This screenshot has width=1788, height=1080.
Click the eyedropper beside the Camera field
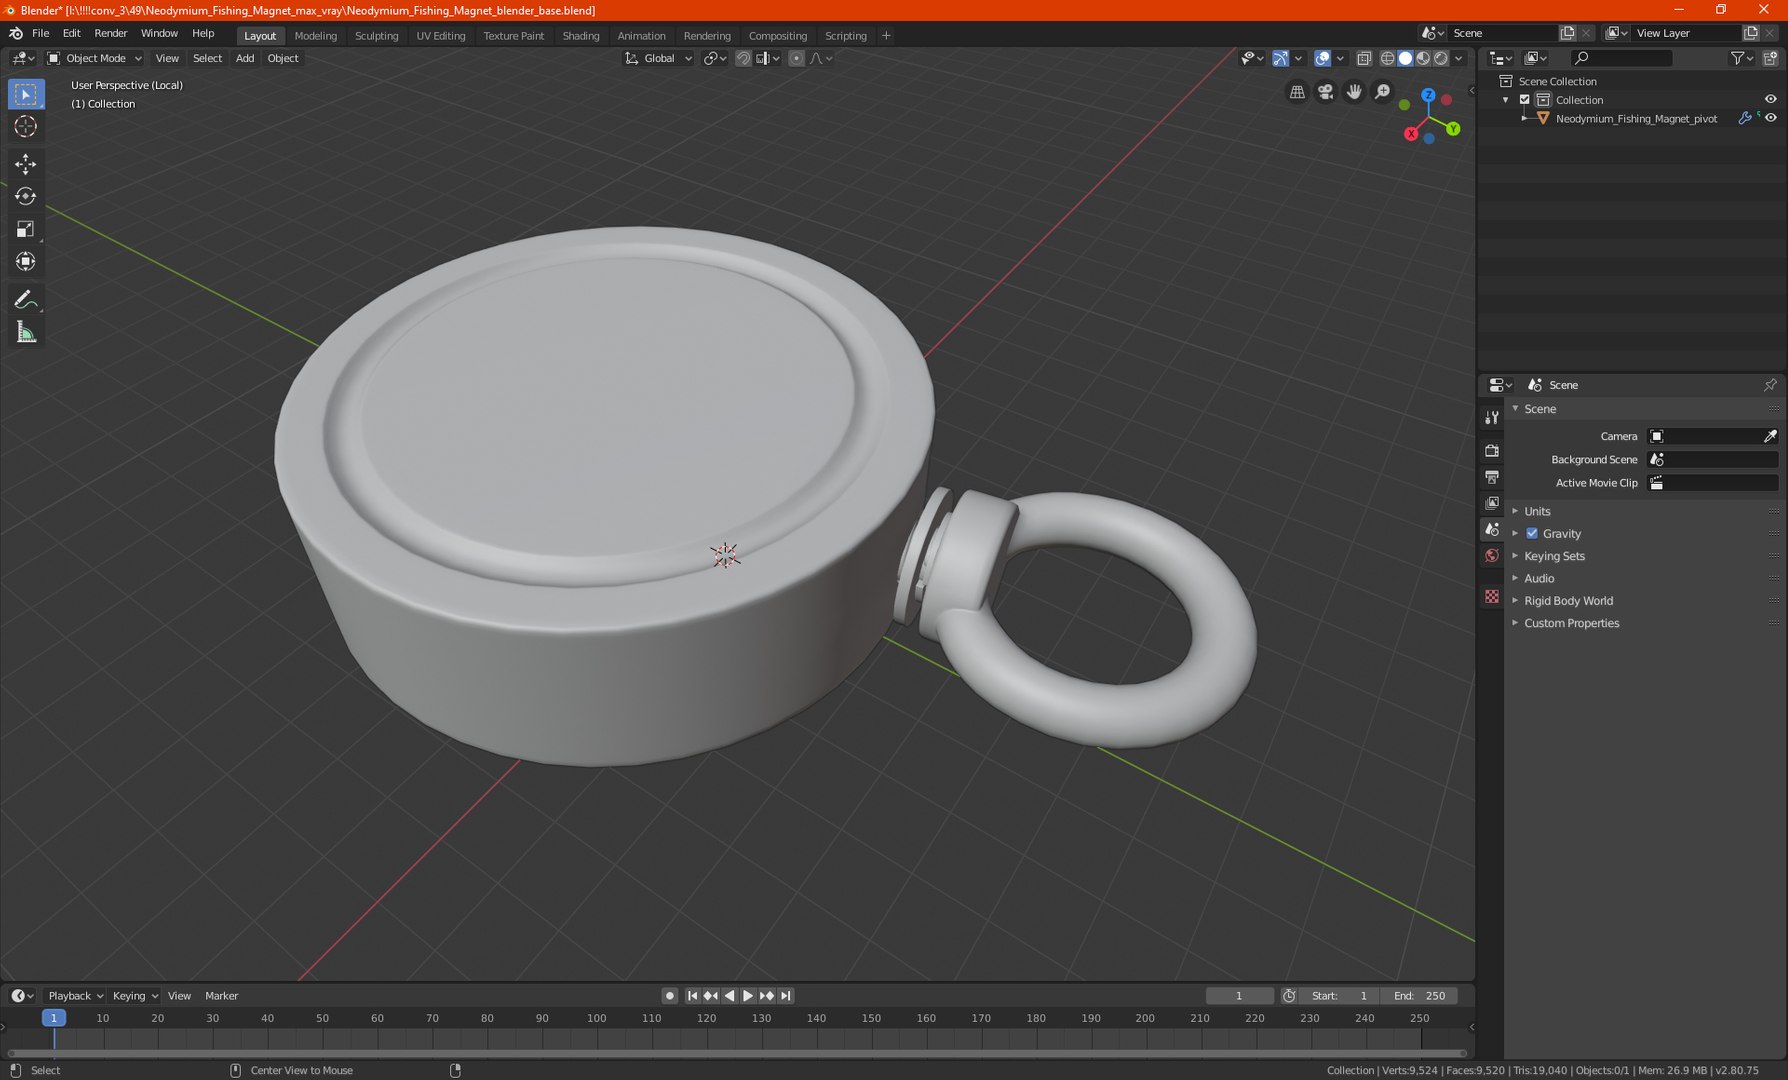pyautogui.click(x=1770, y=436)
